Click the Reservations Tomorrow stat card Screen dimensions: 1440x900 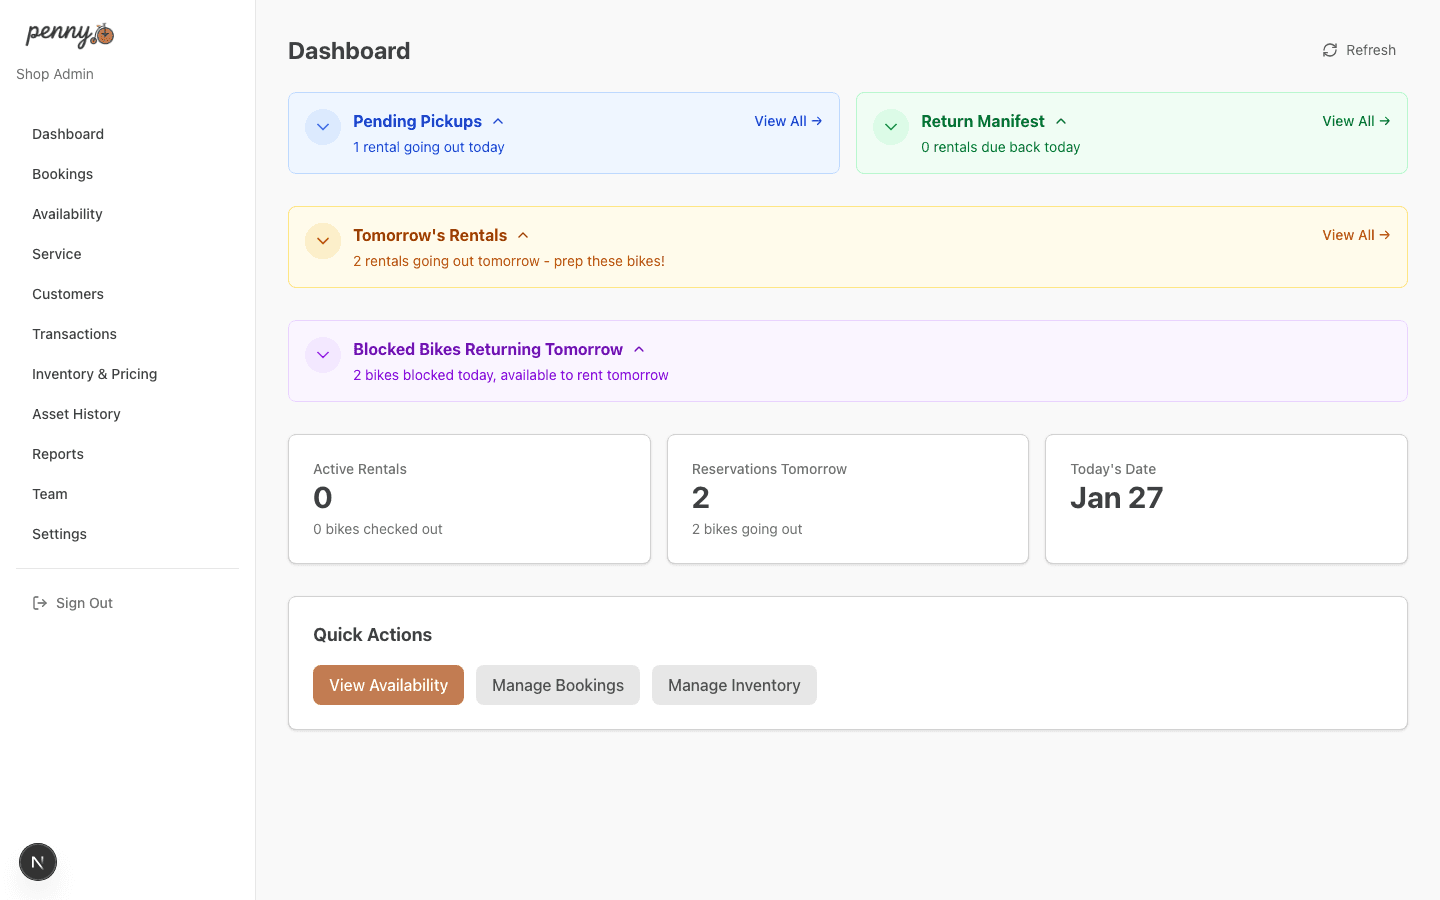(847, 499)
